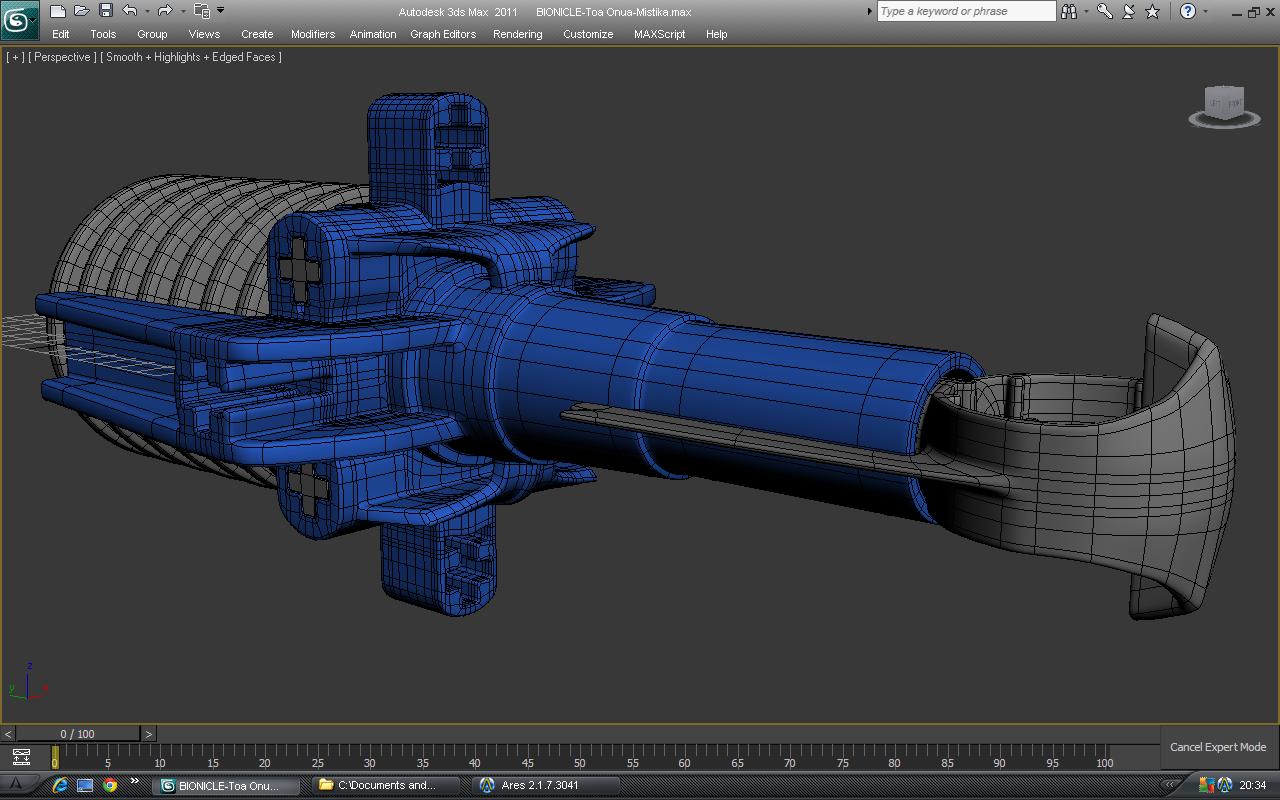
Task: Open the Modifiers menu
Action: 312,34
